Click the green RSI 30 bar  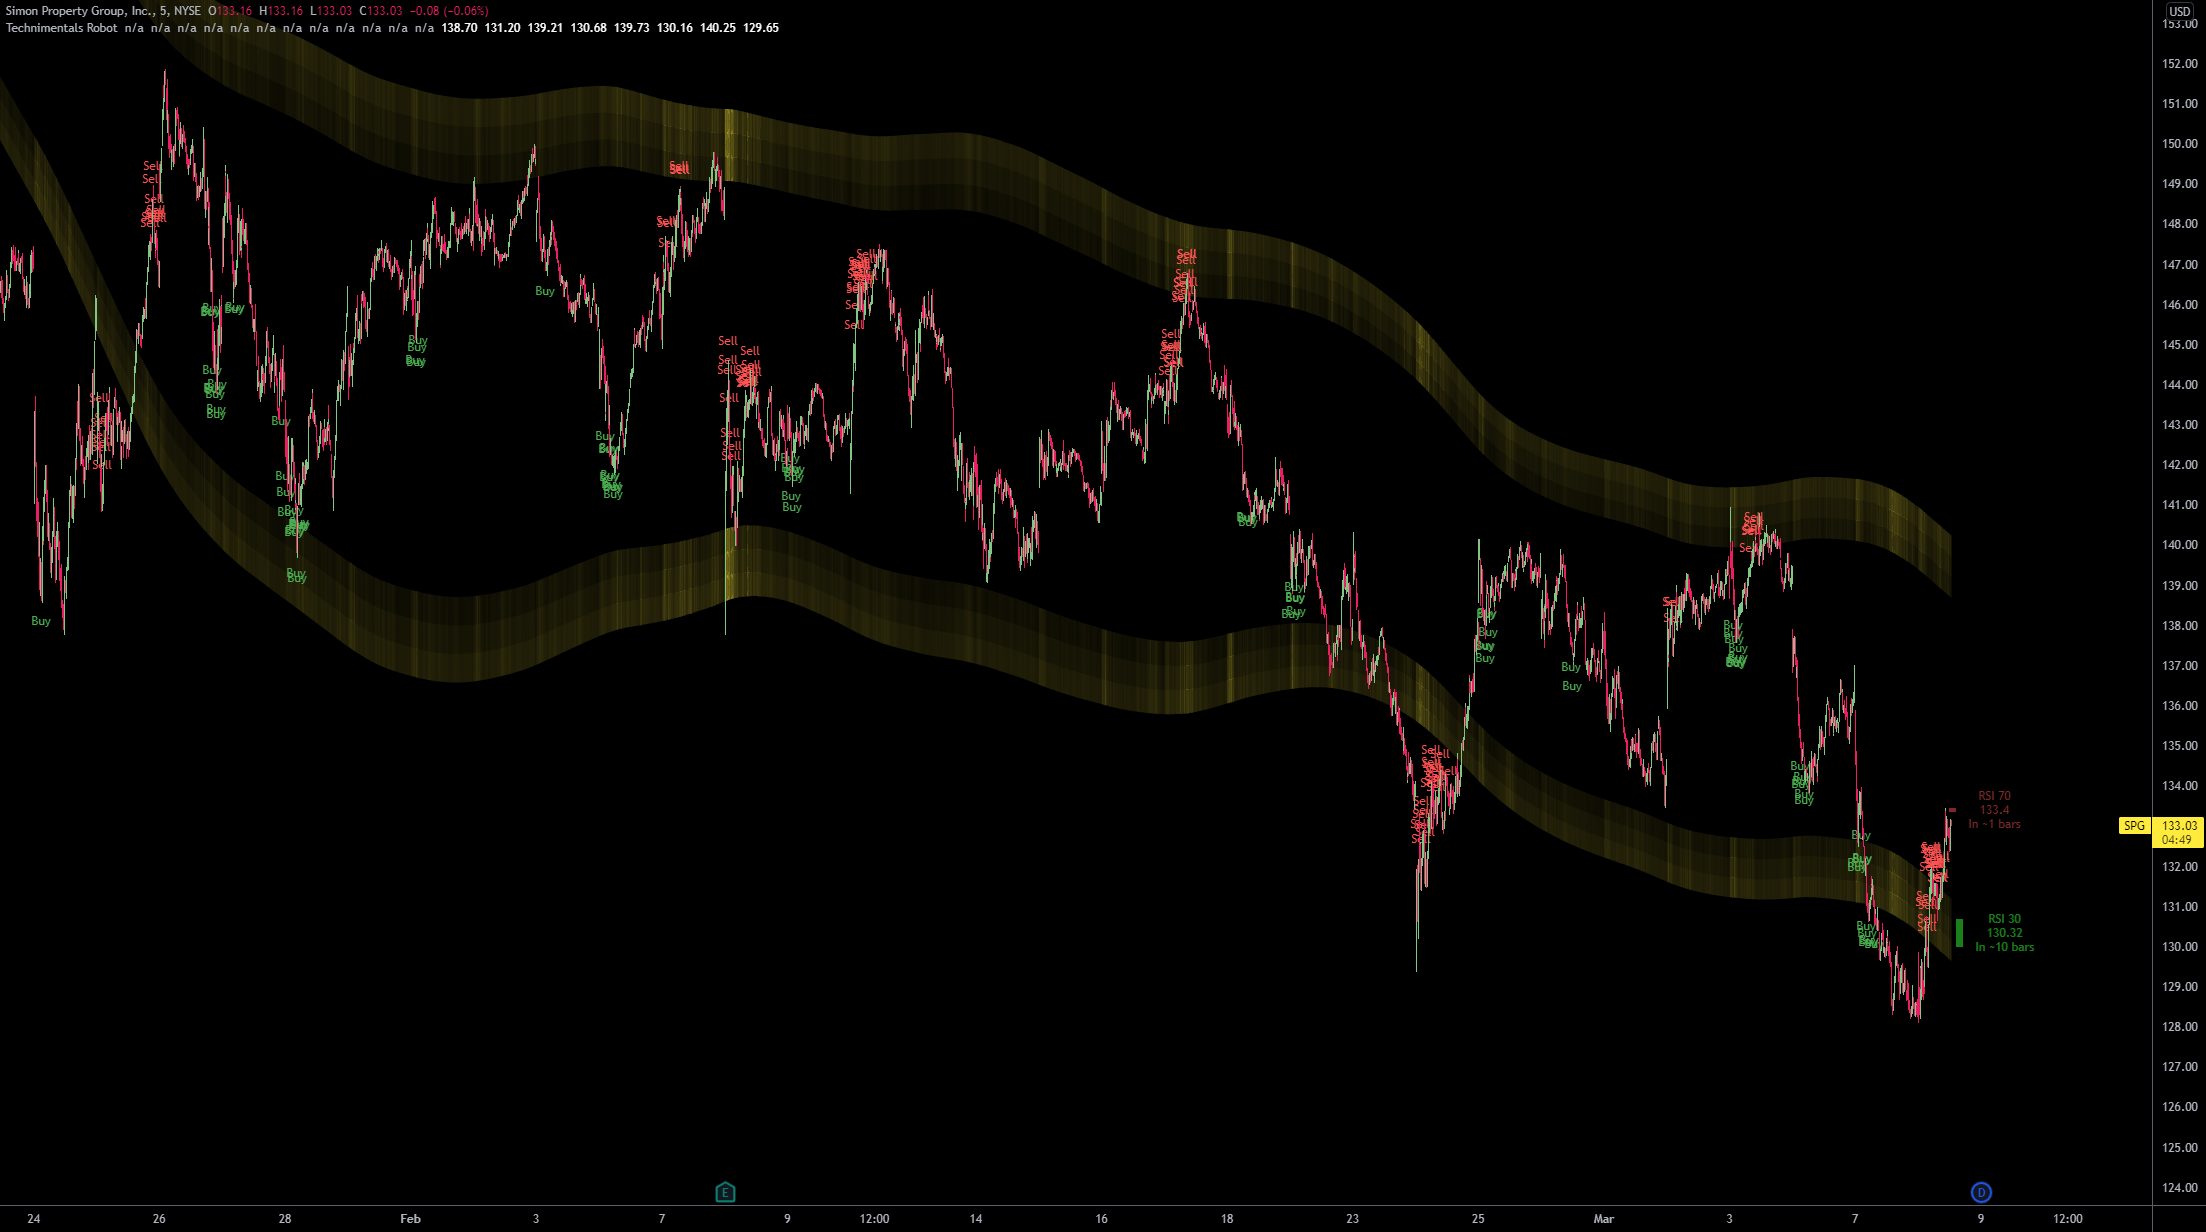tap(1959, 933)
